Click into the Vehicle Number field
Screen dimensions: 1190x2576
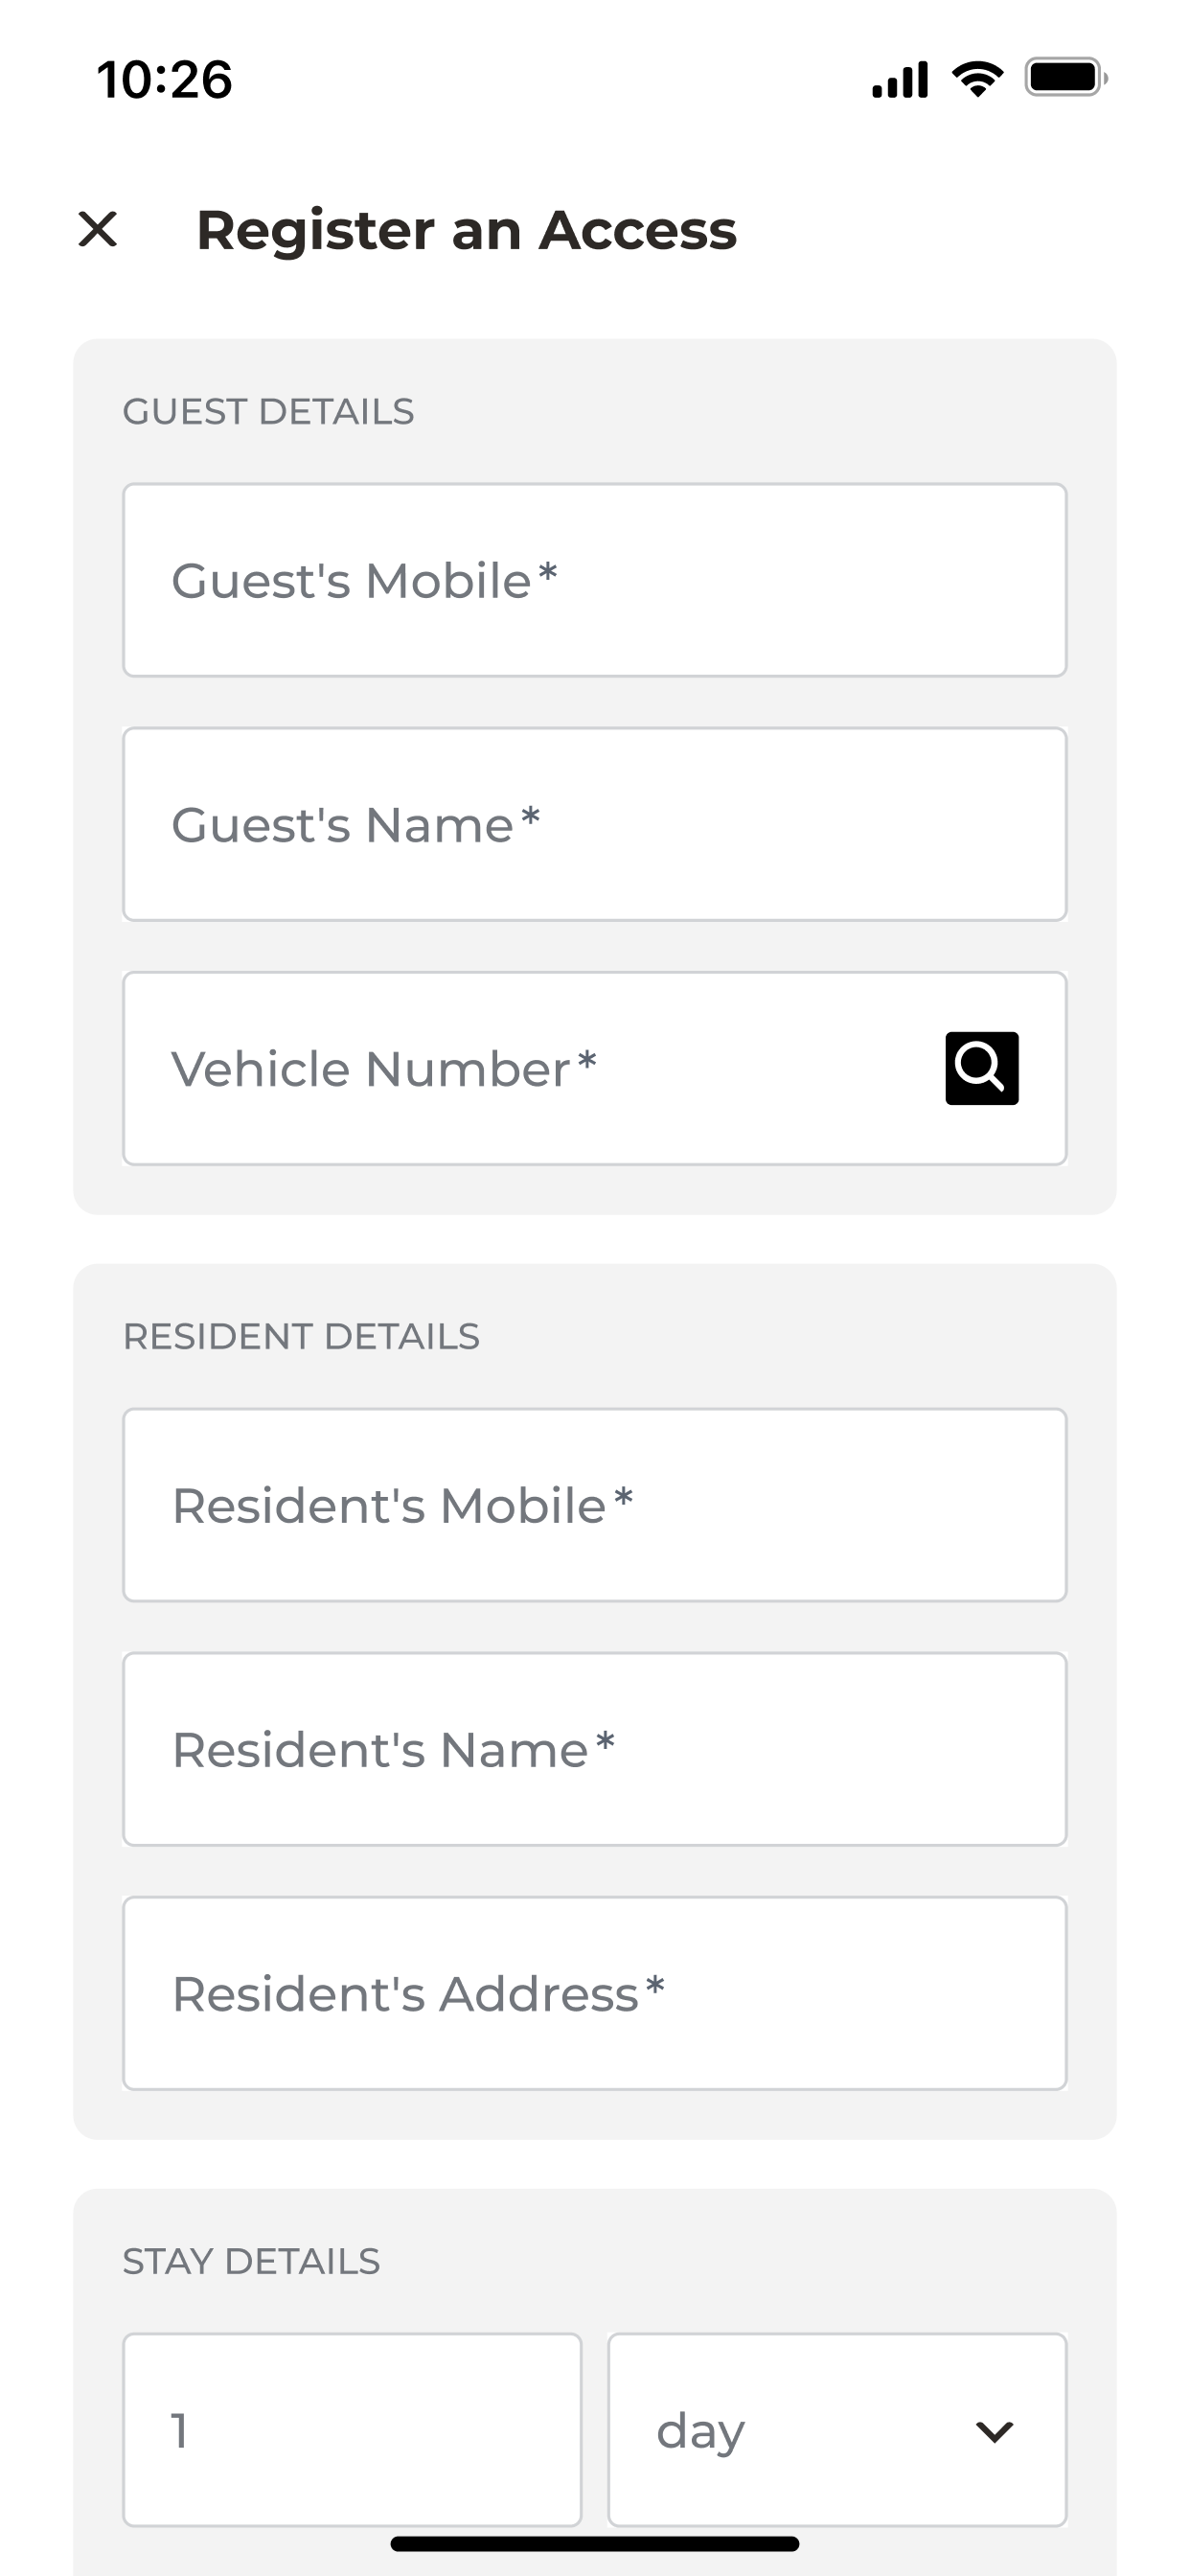click(595, 1068)
